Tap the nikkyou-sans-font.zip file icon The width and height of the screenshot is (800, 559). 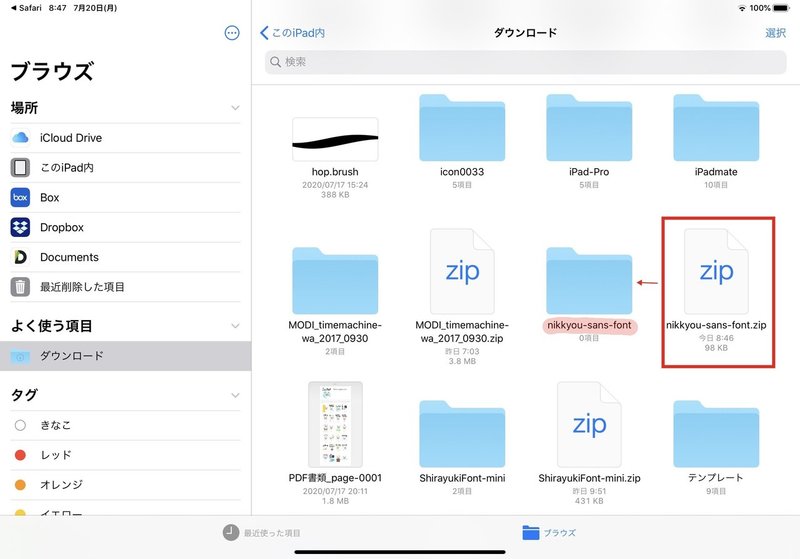tap(716, 271)
